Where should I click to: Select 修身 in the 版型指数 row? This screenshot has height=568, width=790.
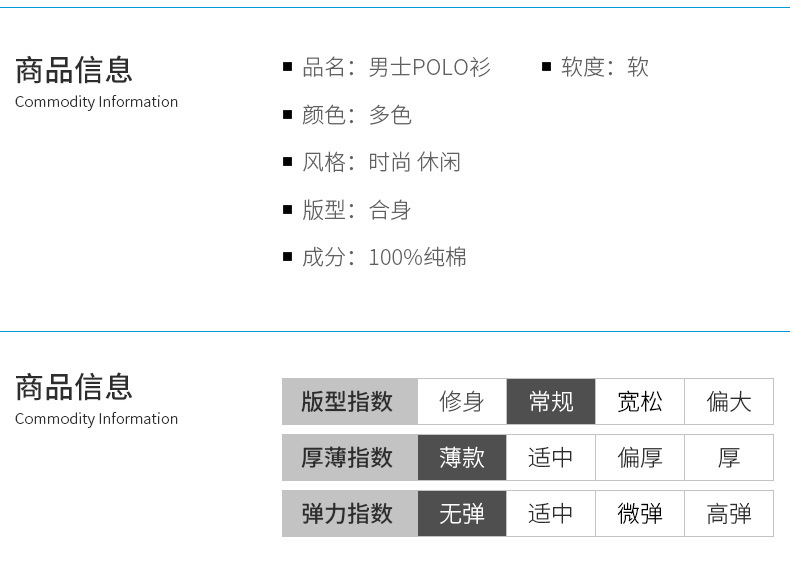pos(462,402)
